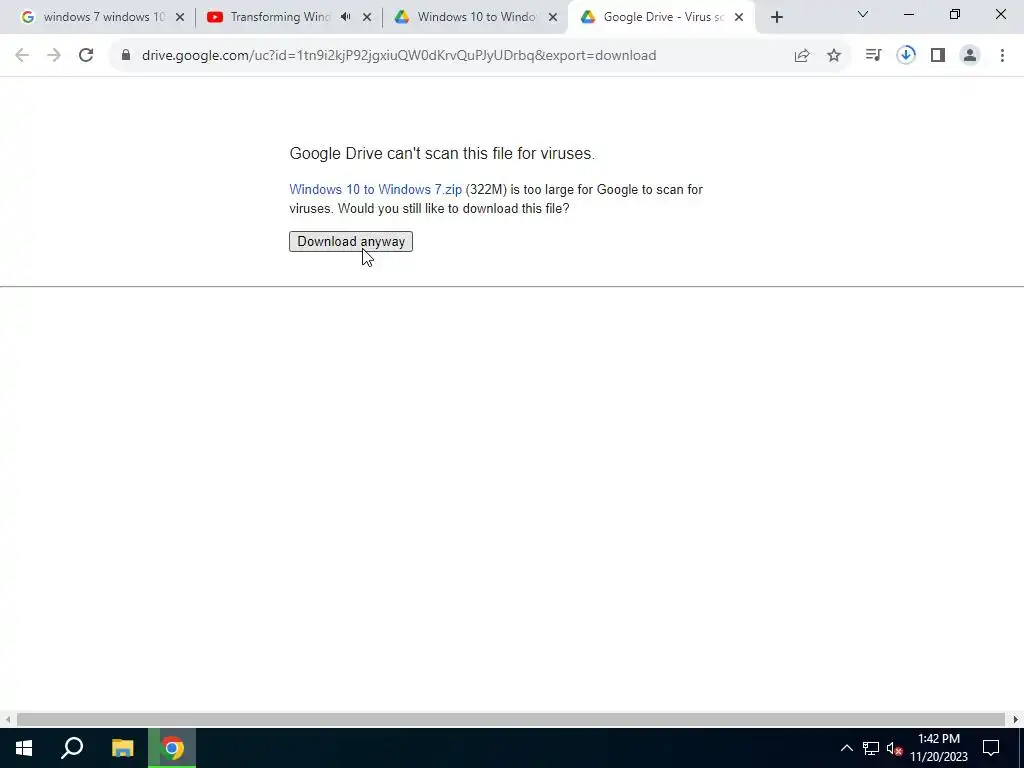Click the horizontal scrollbar thumb

click(x=511, y=719)
